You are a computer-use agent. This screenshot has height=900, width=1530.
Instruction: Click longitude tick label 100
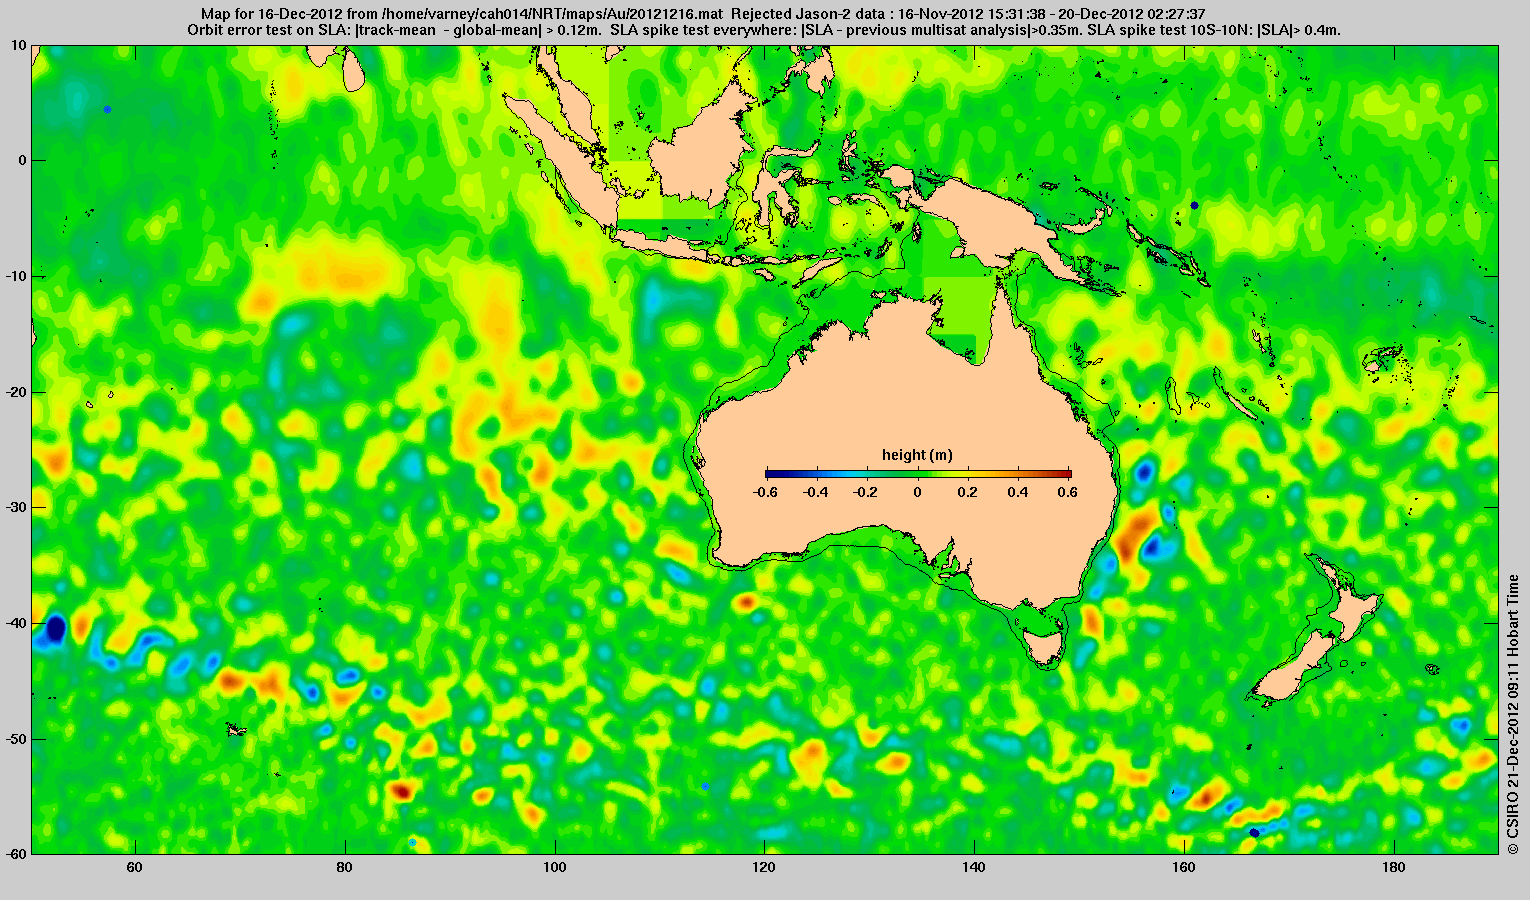[554, 867]
